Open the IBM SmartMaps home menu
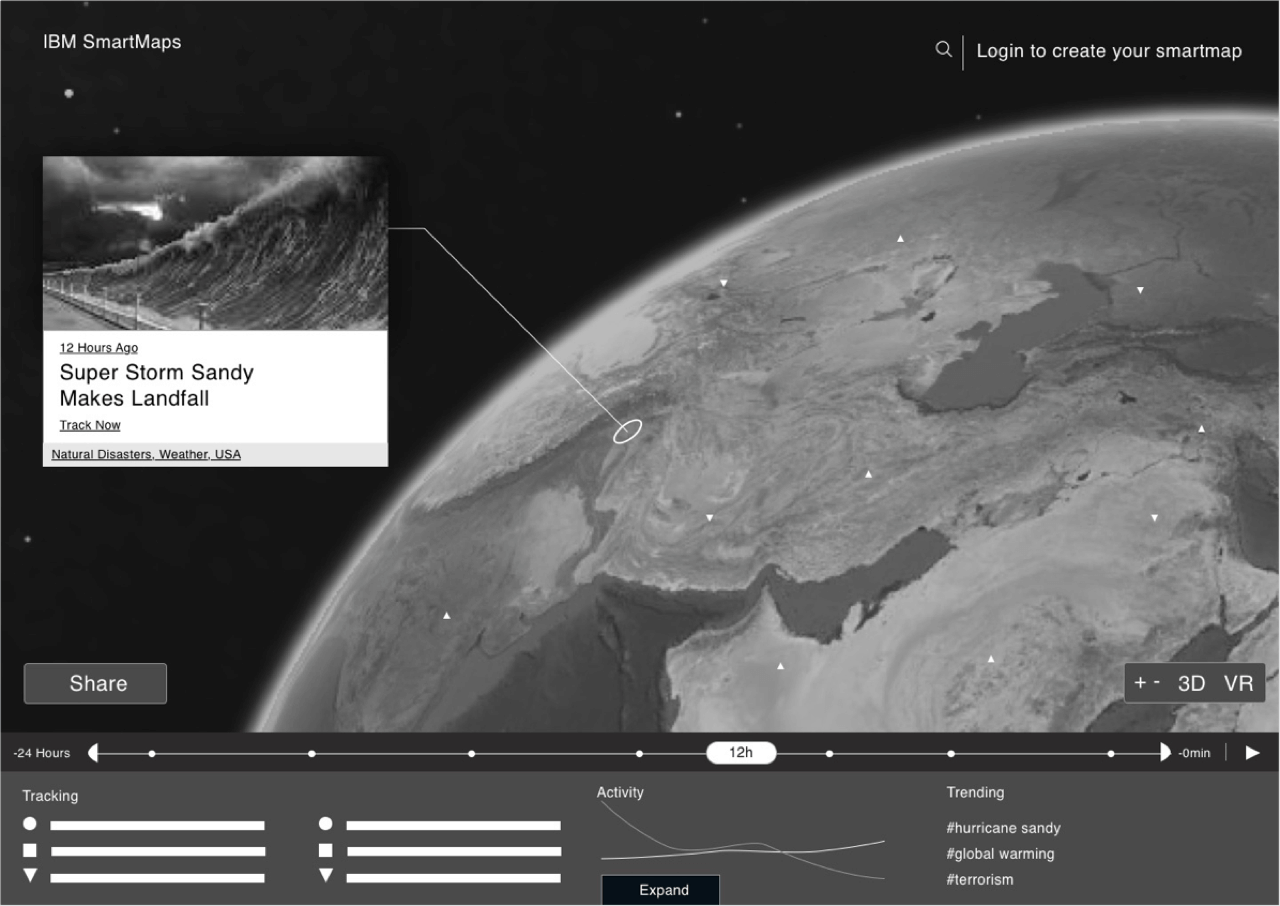1280x906 pixels. (112, 42)
